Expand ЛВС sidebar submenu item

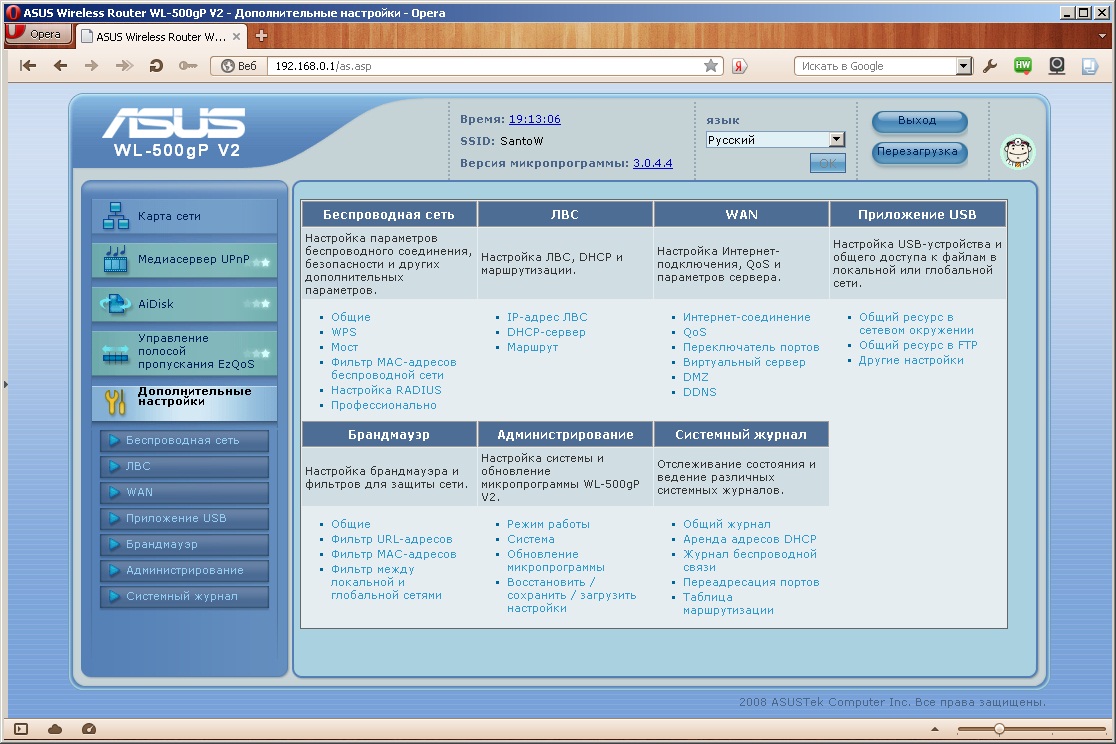pyautogui.click(x=184, y=466)
